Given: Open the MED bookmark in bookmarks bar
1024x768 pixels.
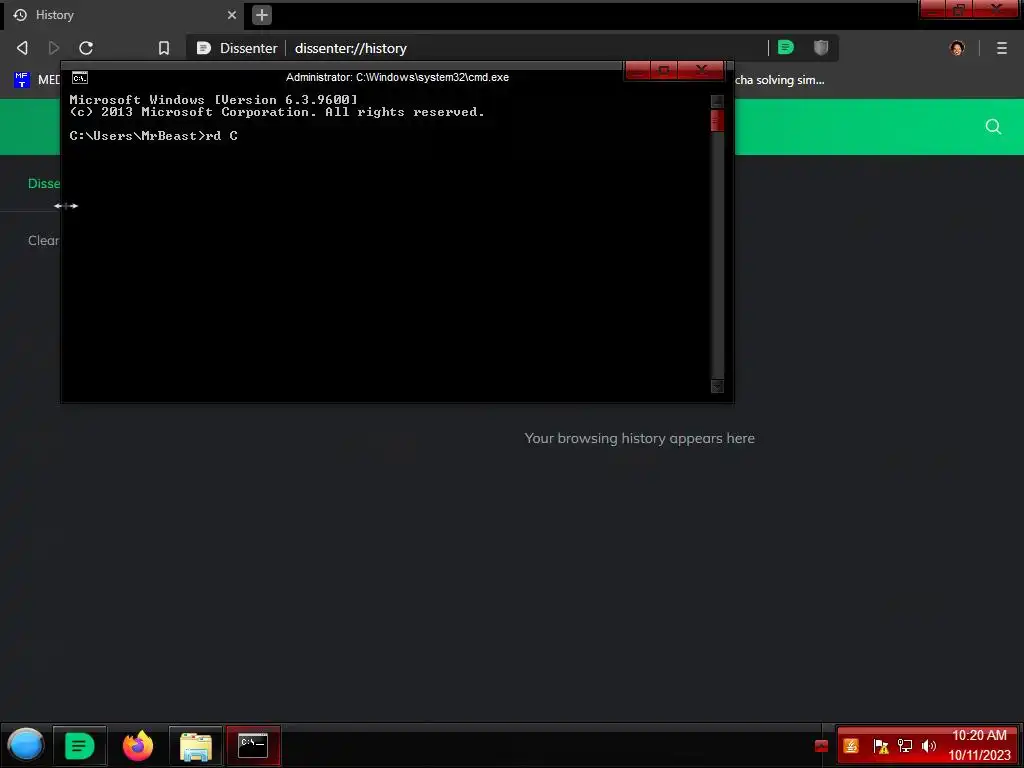Looking at the screenshot, I should (x=37, y=80).
